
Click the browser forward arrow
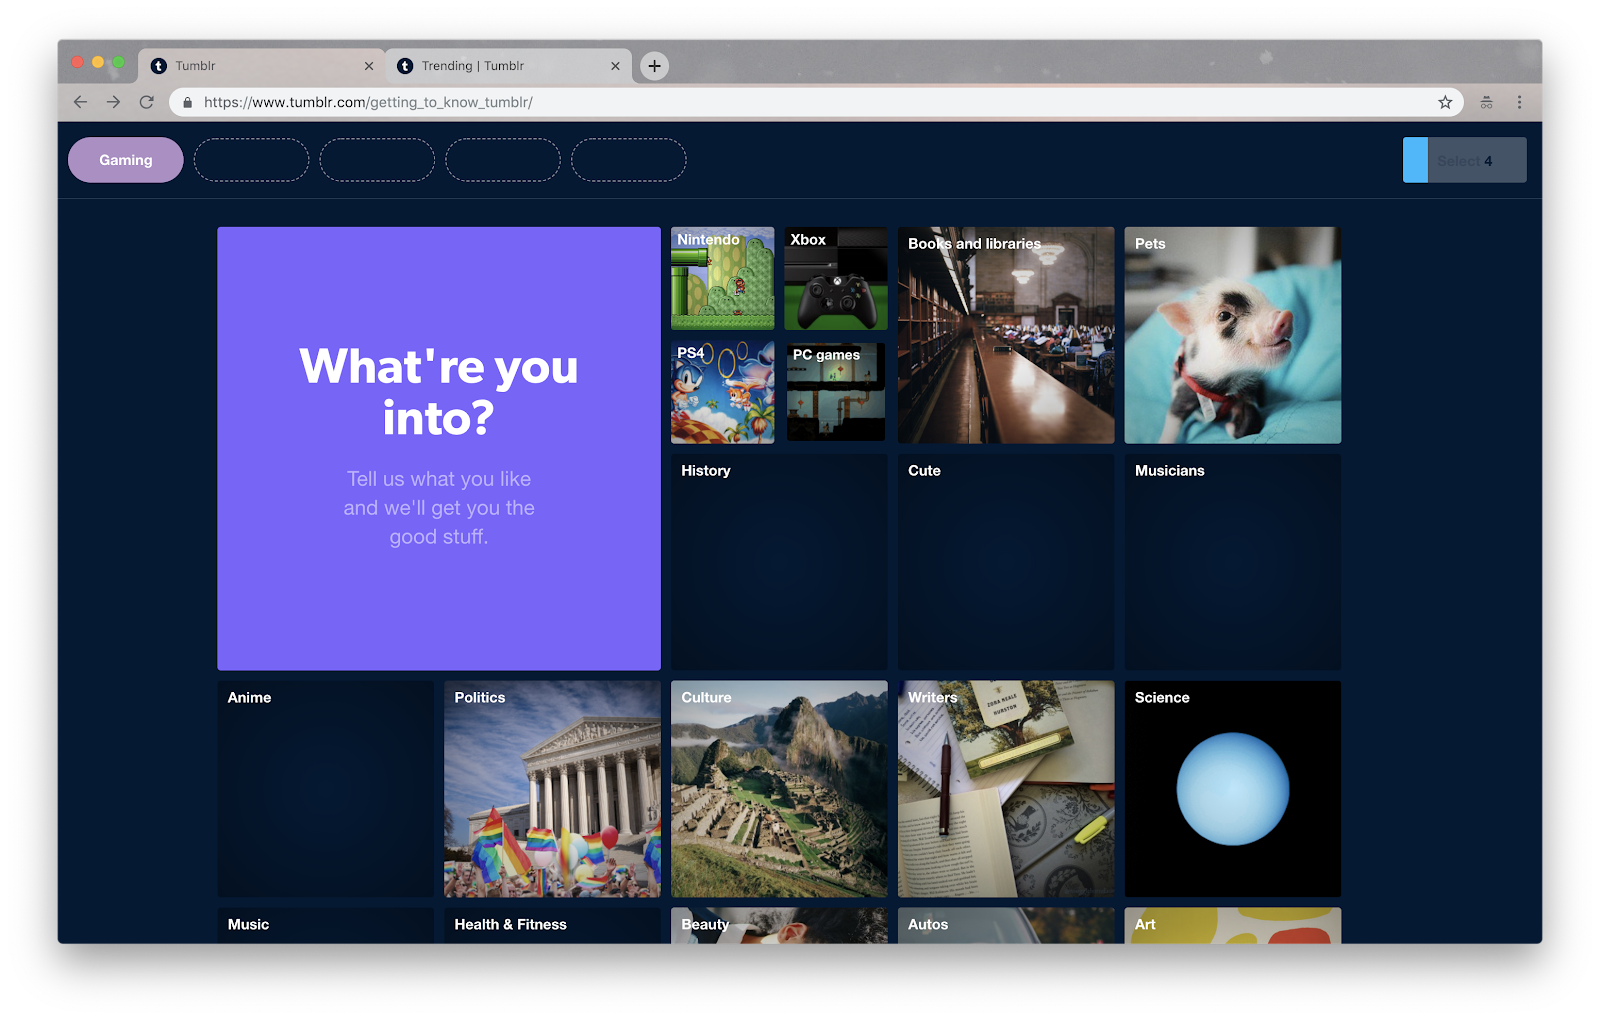tap(114, 102)
